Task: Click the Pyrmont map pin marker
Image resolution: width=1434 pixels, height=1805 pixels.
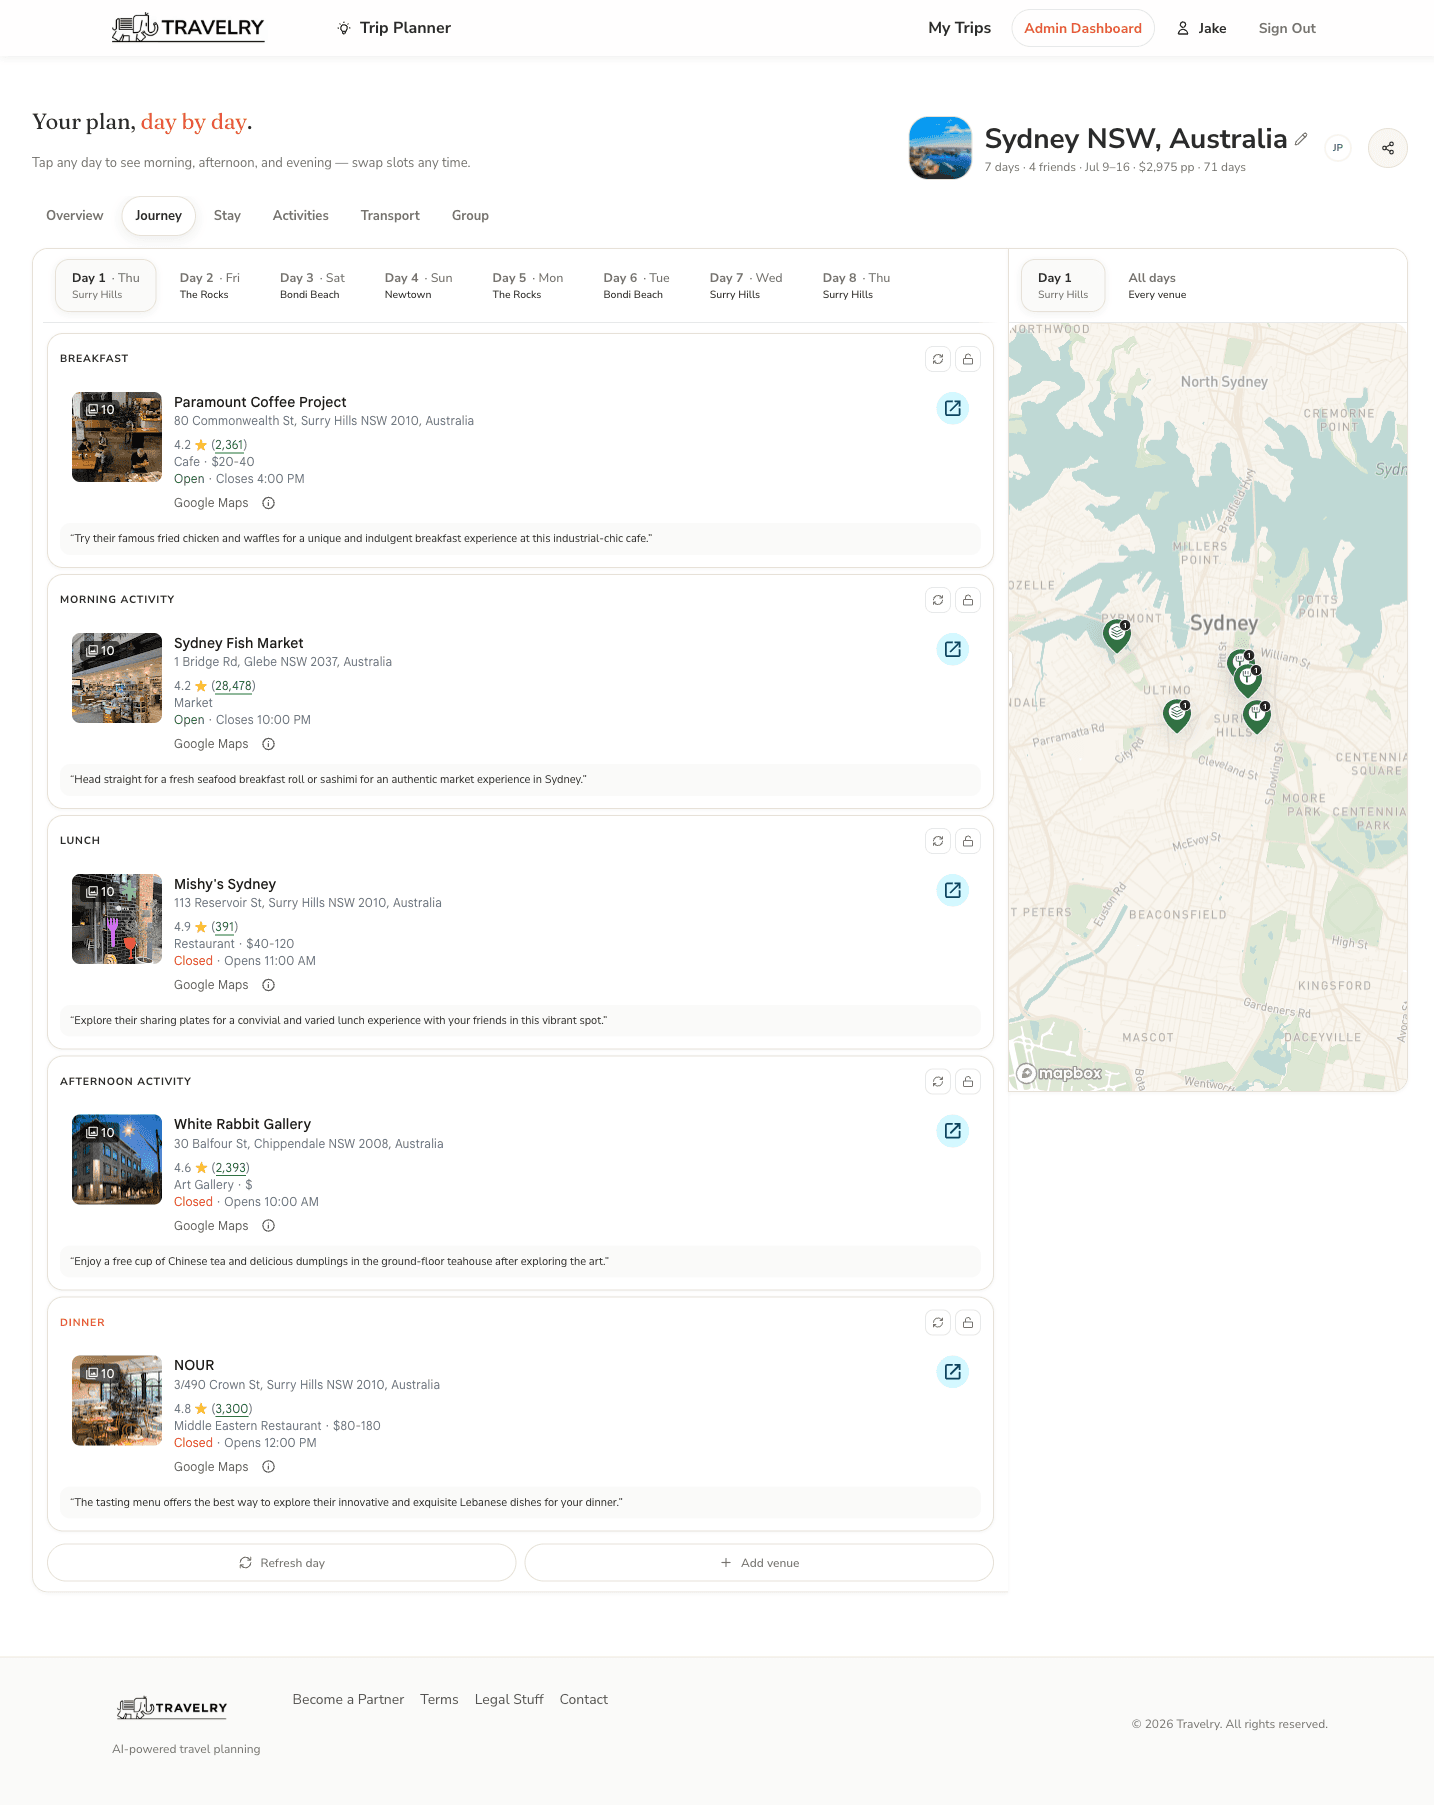Action: coord(1117,634)
